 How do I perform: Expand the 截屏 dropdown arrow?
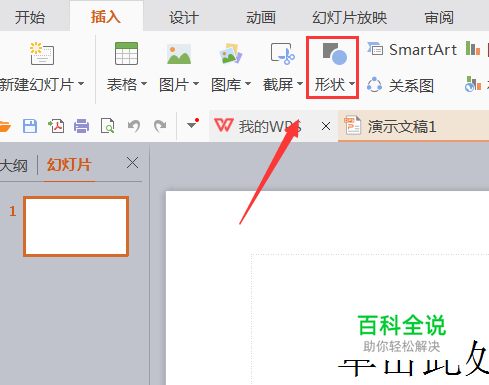[300, 83]
